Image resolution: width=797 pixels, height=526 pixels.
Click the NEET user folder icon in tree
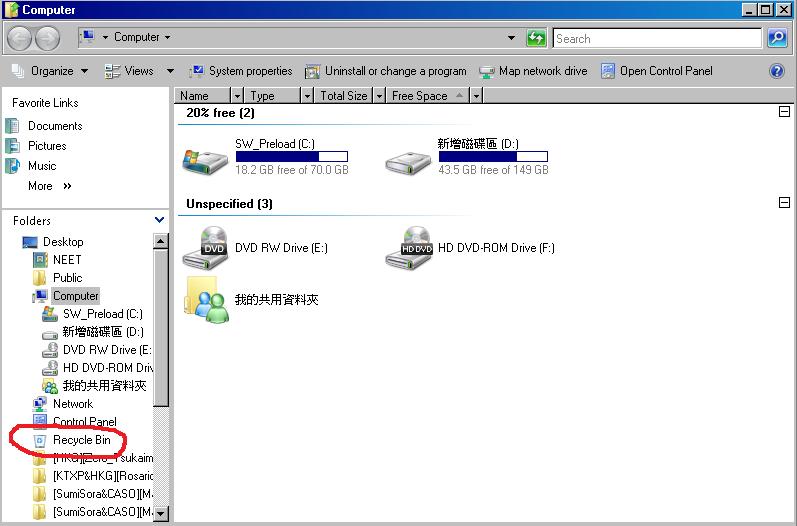point(40,260)
